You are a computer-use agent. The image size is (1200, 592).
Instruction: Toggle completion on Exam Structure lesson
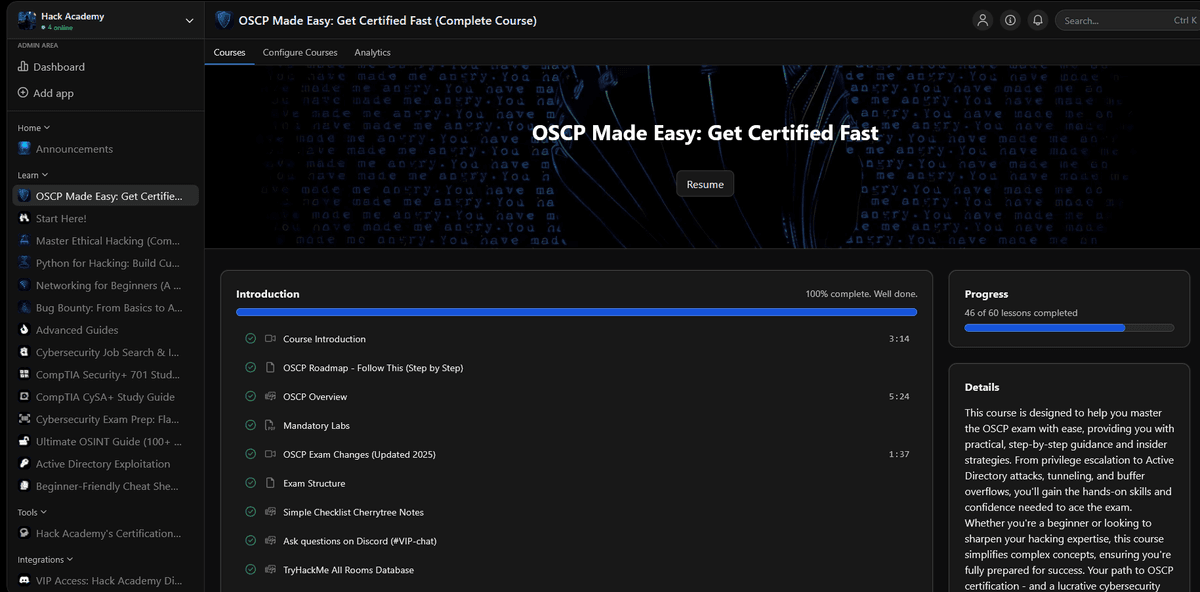249,482
